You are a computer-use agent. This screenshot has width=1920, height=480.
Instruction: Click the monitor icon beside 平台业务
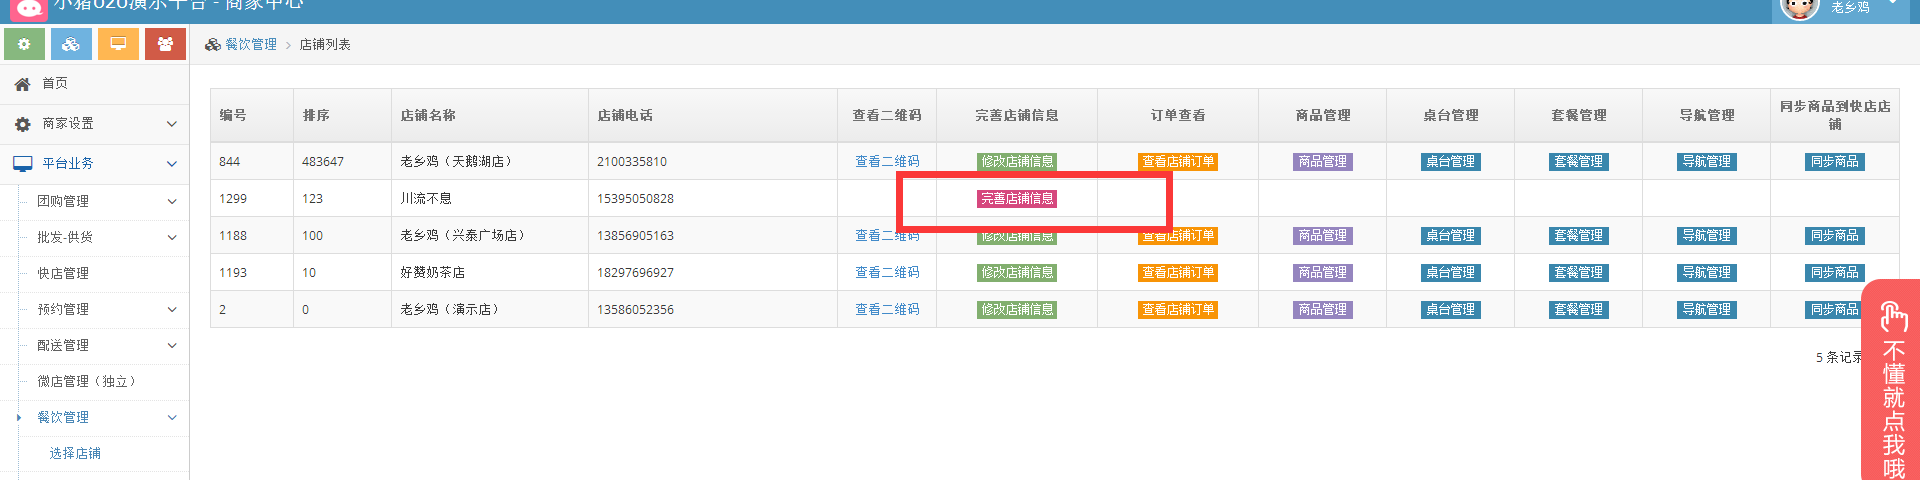coord(22,163)
